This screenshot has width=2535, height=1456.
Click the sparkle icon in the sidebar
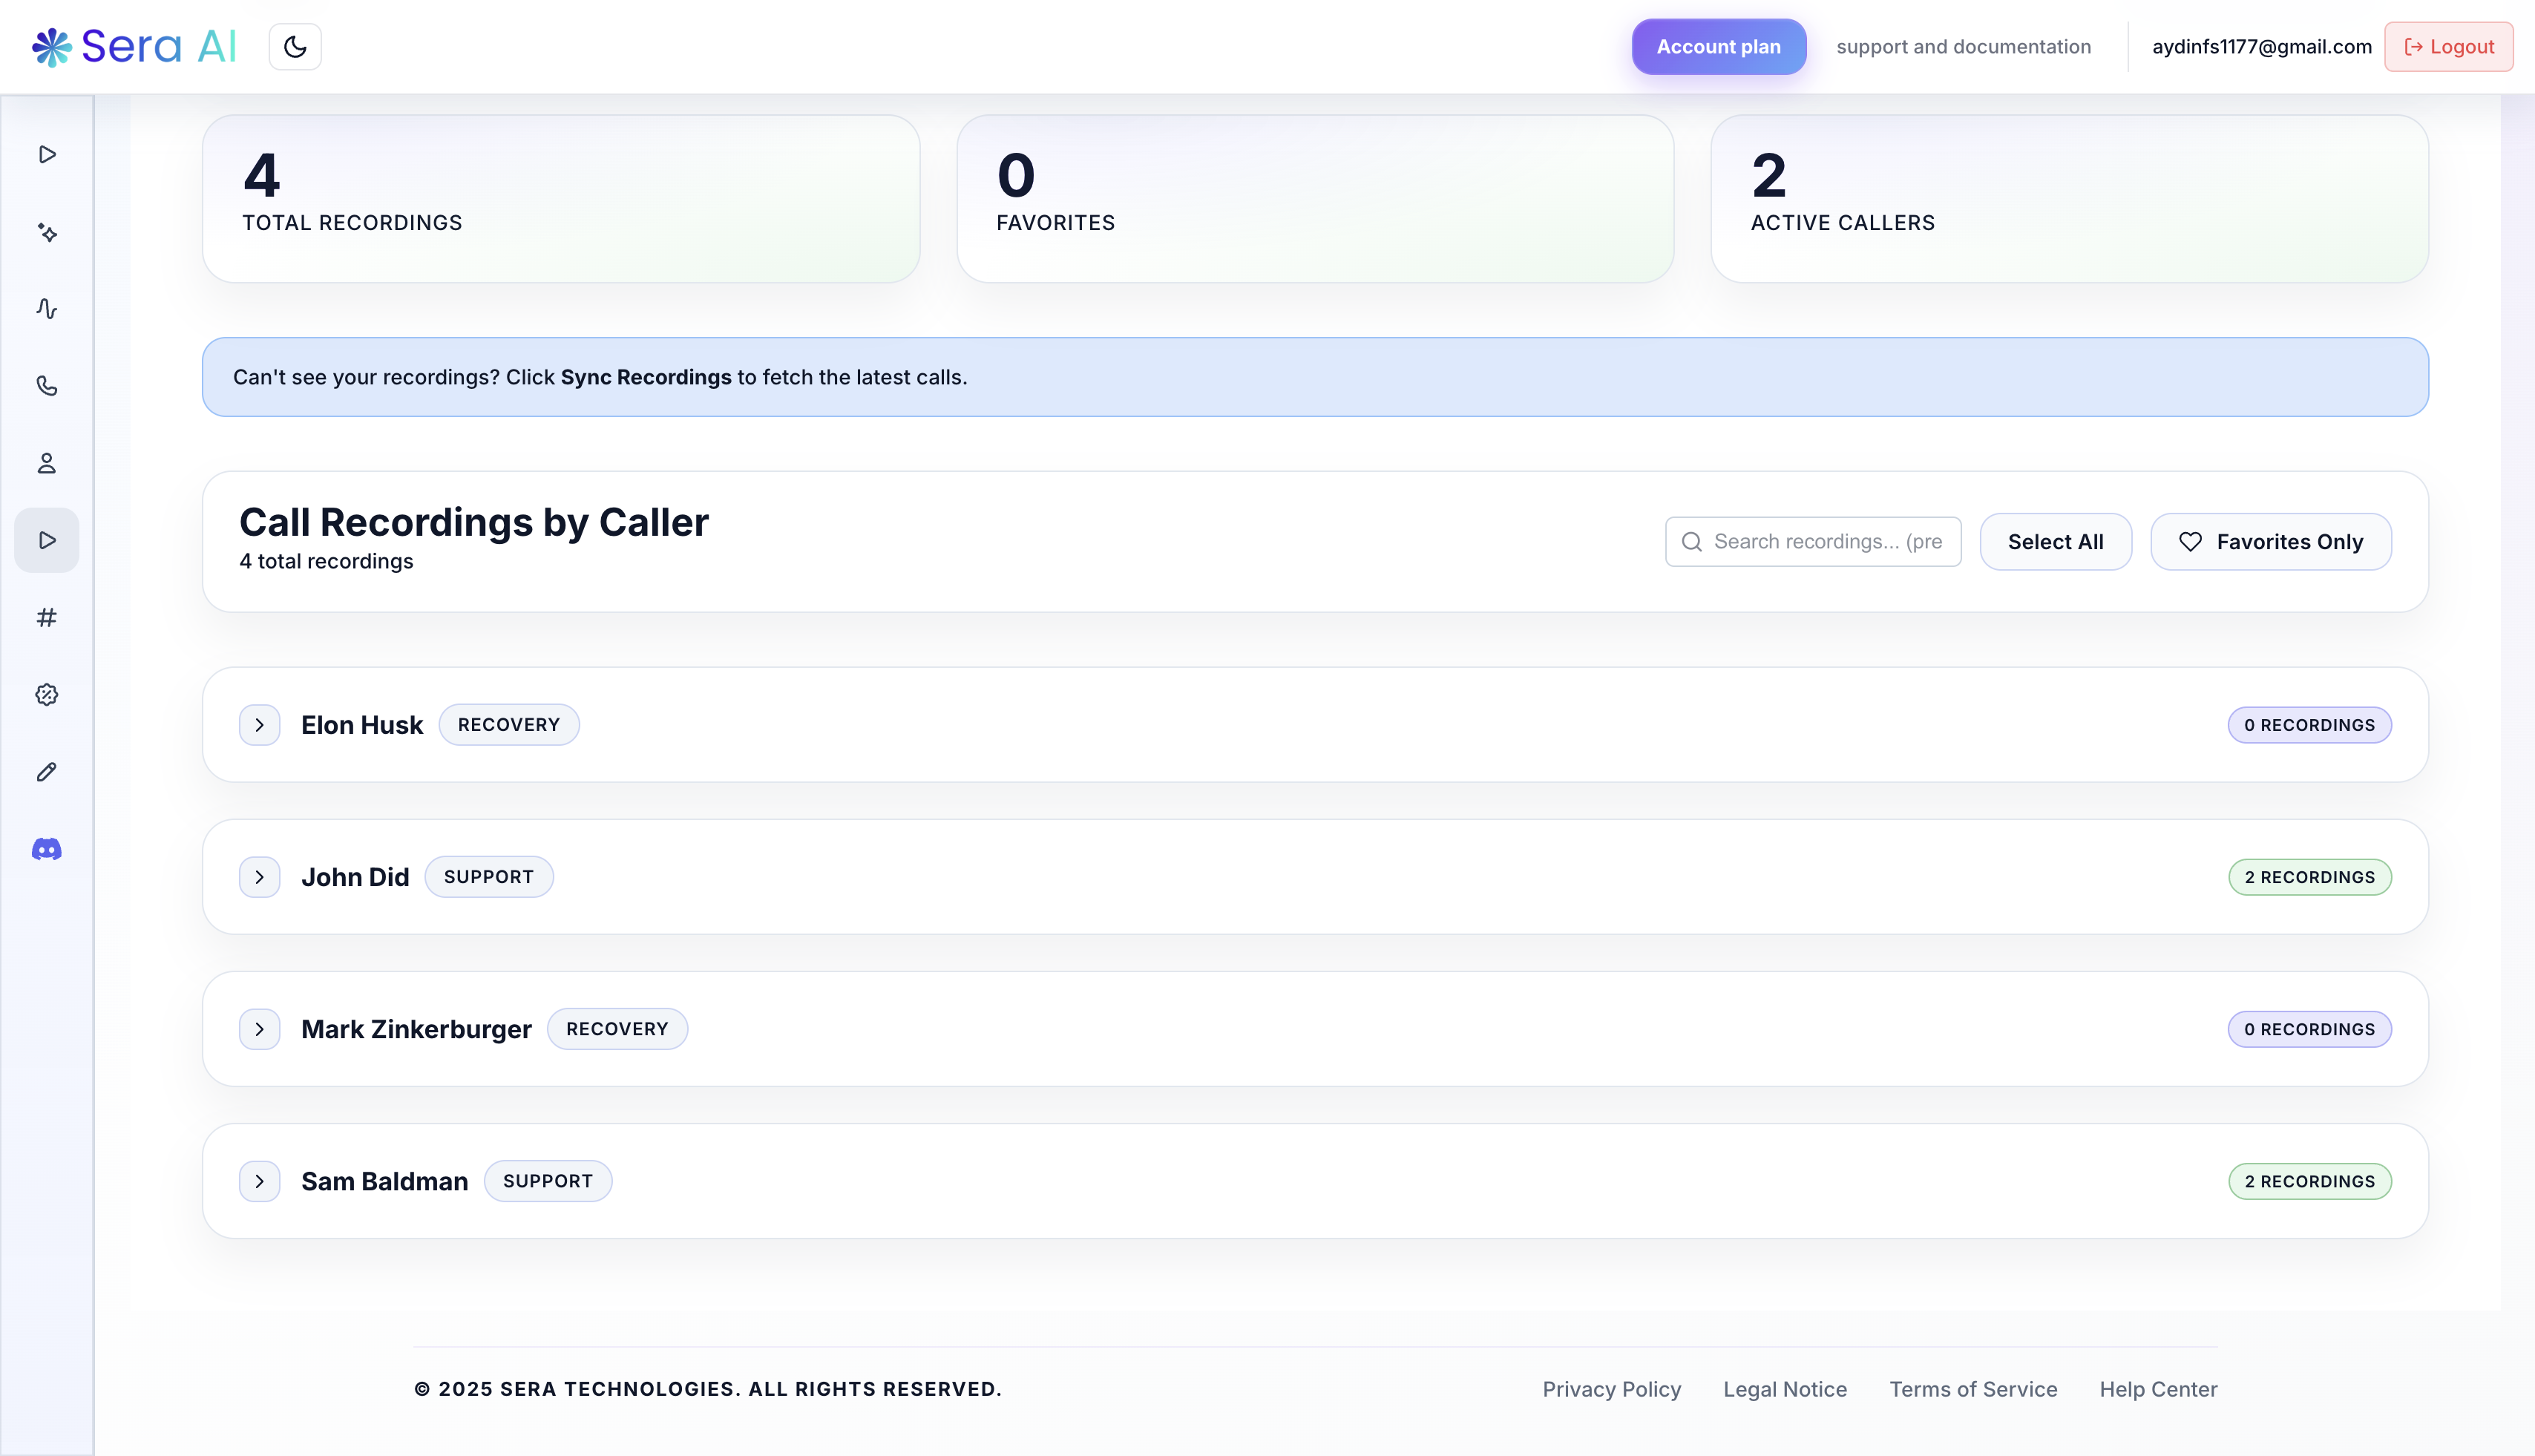coord(47,232)
